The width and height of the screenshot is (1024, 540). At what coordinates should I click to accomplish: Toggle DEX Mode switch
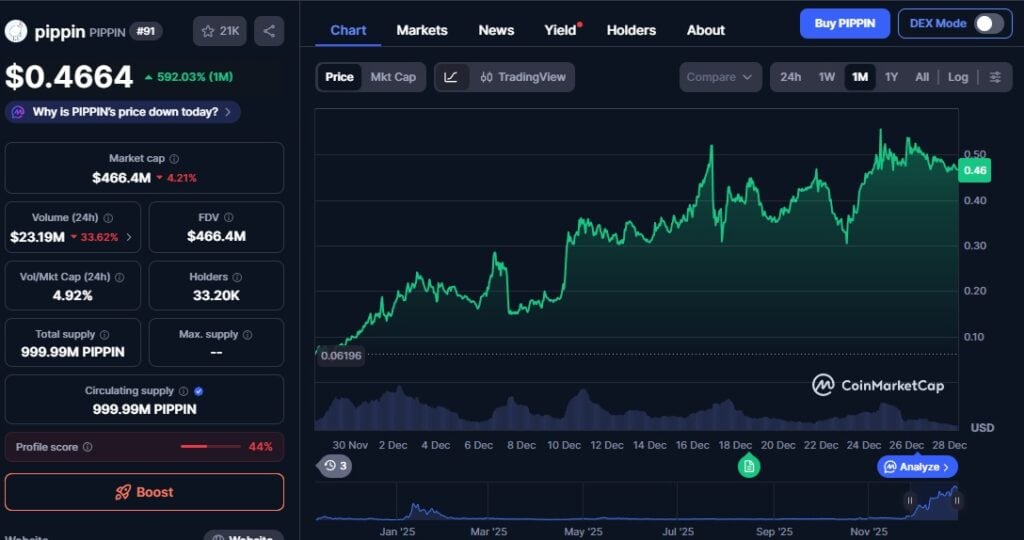click(988, 23)
